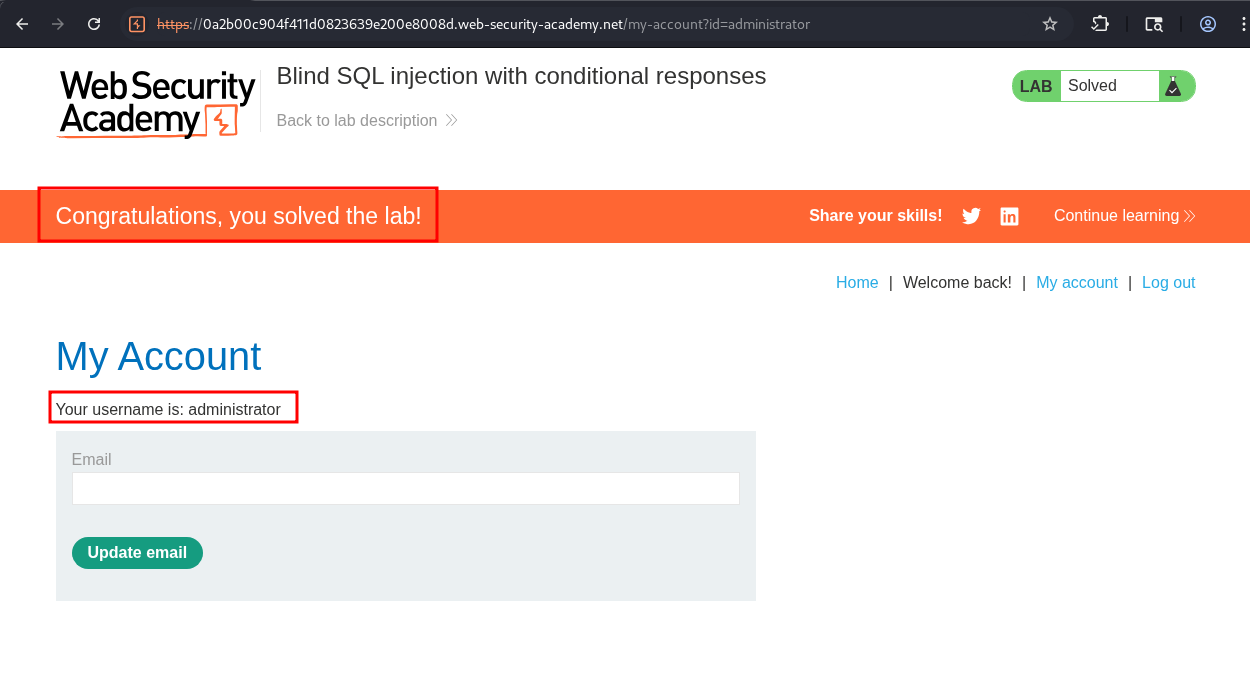Open the browser profile avatar icon
This screenshot has height=700, width=1250.
[1208, 24]
